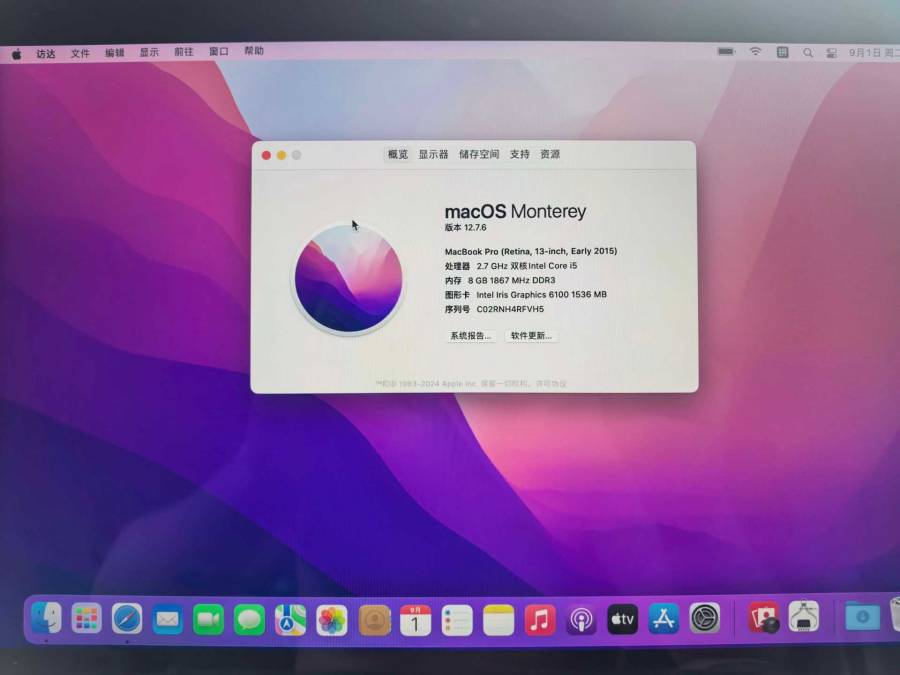Image resolution: width=900 pixels, height=675 pixels.
Task: Open the Music app icon
Action: click(x=540, y=620)
